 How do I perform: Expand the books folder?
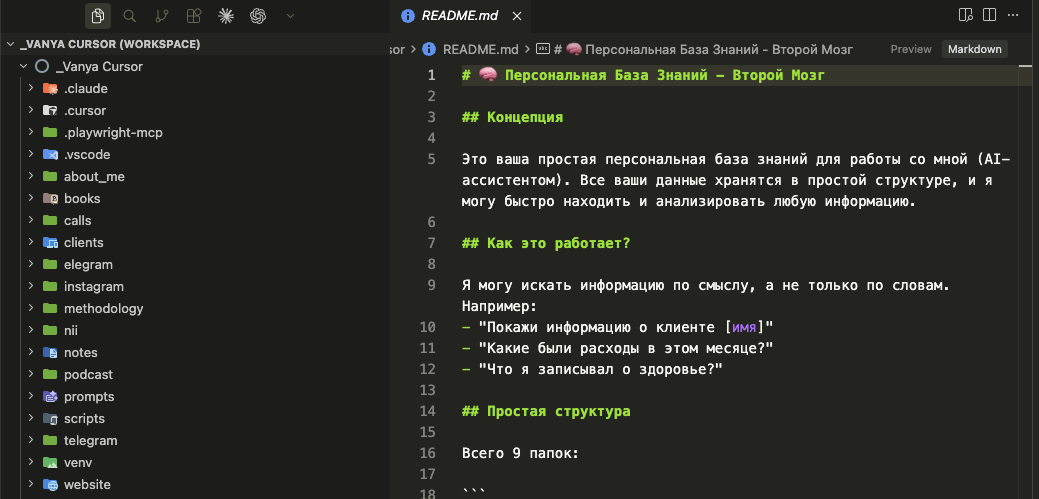[31, 198]
